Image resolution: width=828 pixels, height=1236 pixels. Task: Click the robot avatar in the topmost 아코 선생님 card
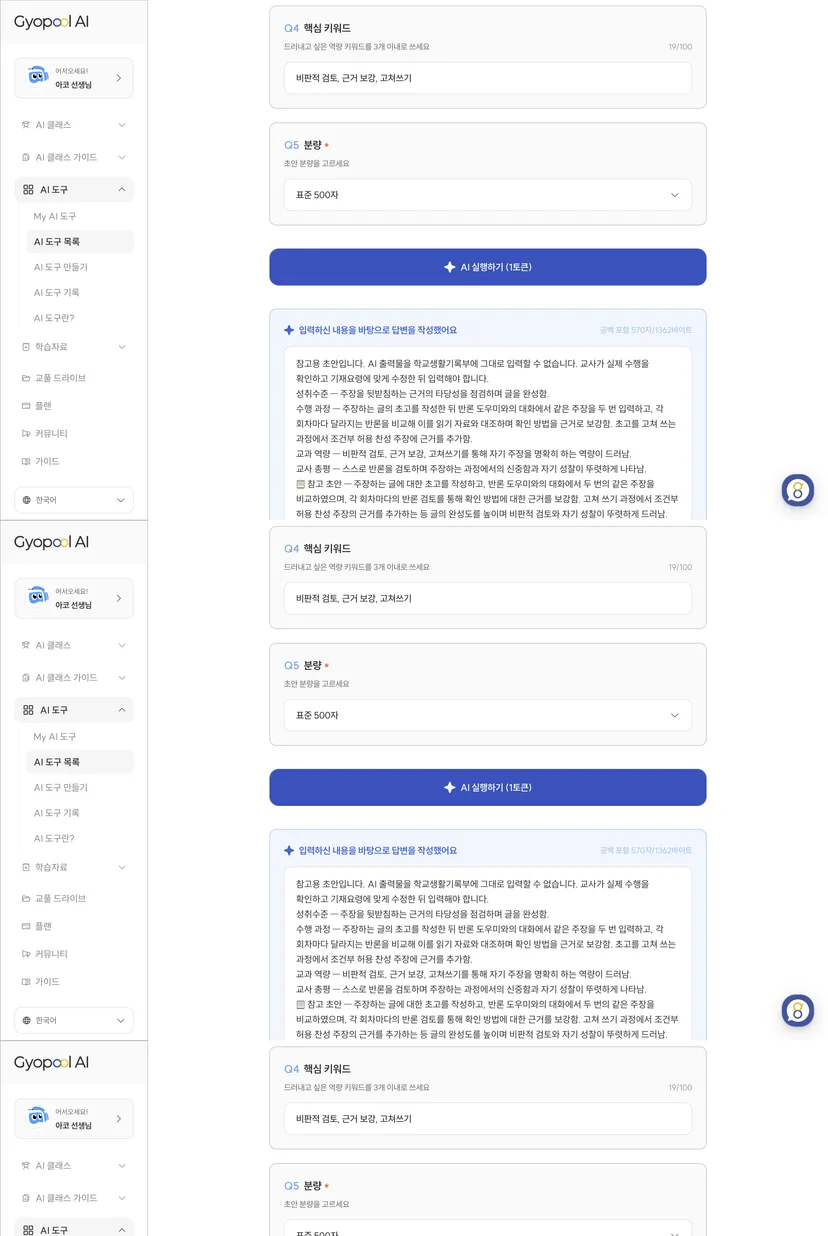coord(38,77)
